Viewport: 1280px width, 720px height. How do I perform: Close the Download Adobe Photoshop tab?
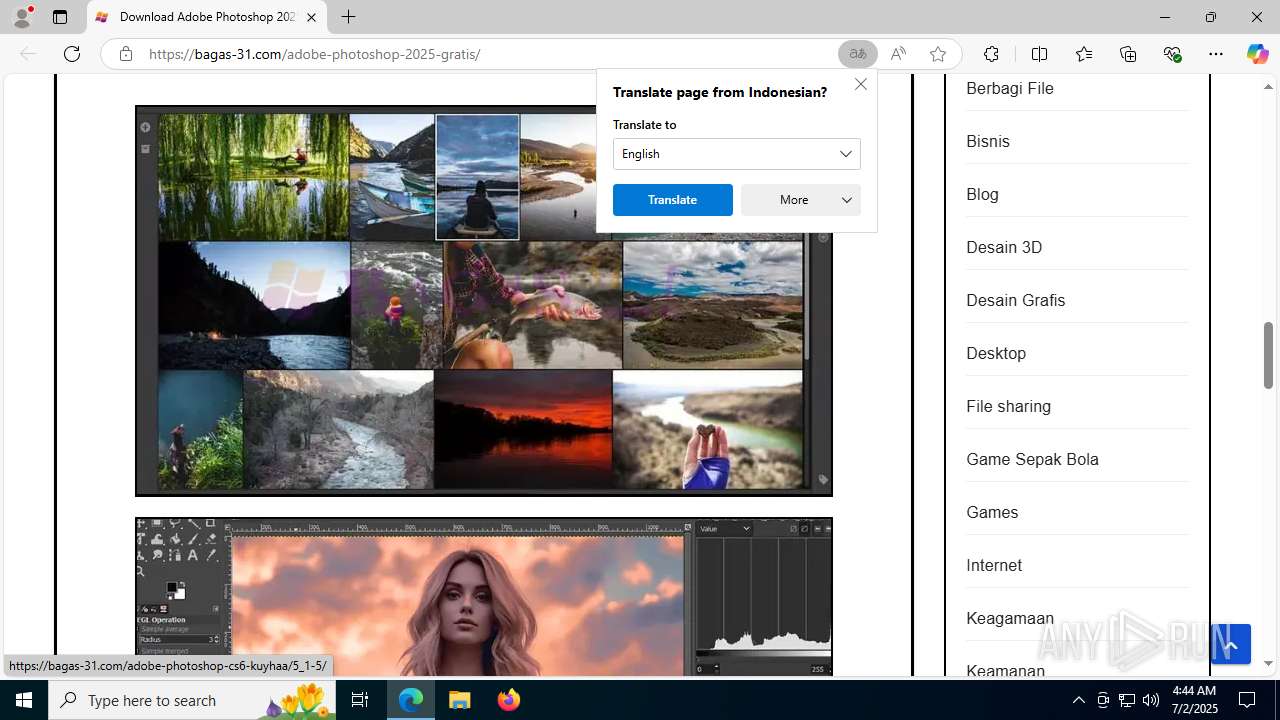click(311, 17)
